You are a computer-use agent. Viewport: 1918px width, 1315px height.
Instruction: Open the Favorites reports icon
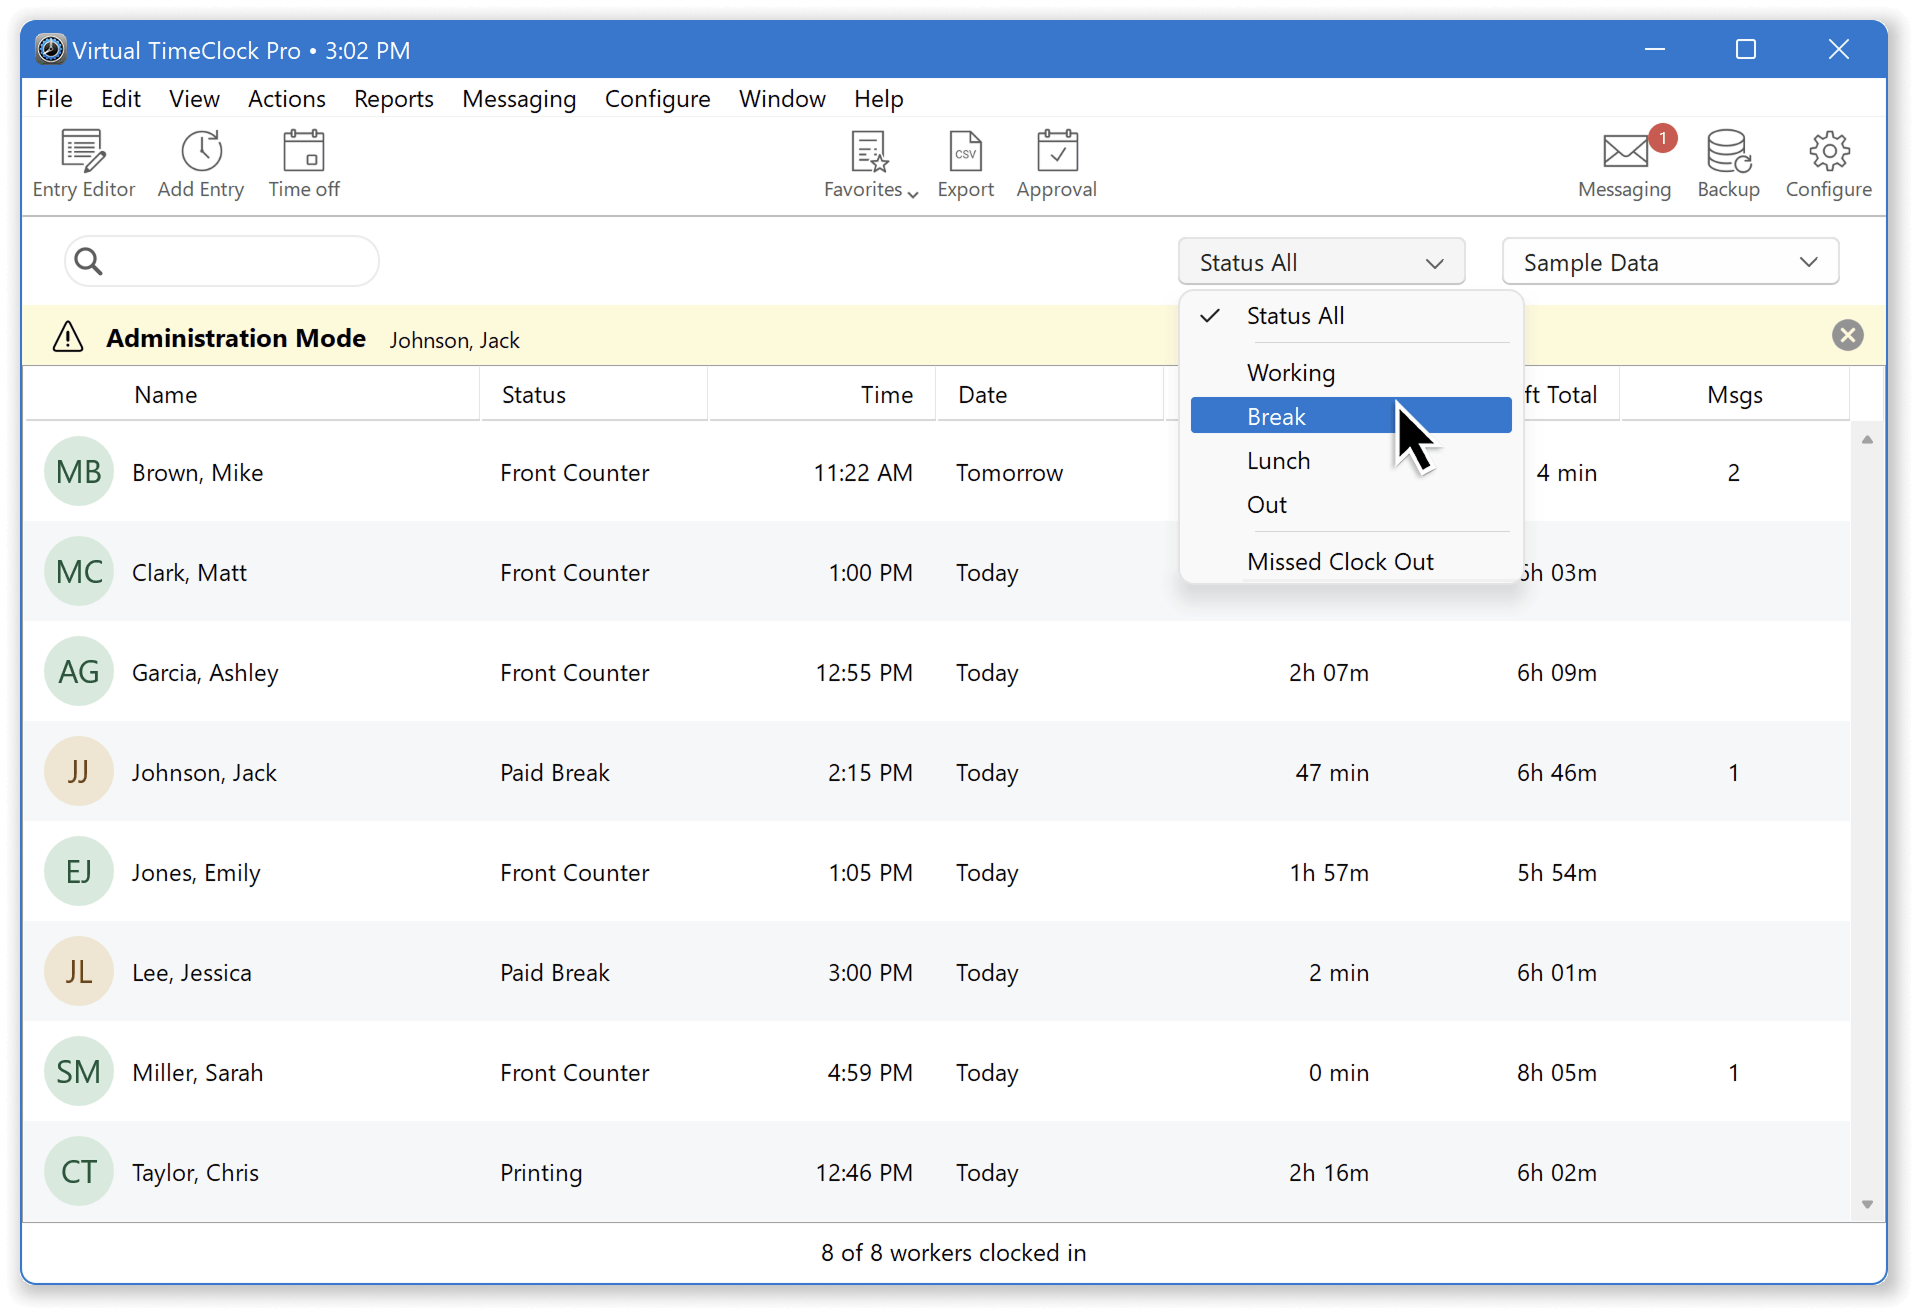tap(869, 152)
